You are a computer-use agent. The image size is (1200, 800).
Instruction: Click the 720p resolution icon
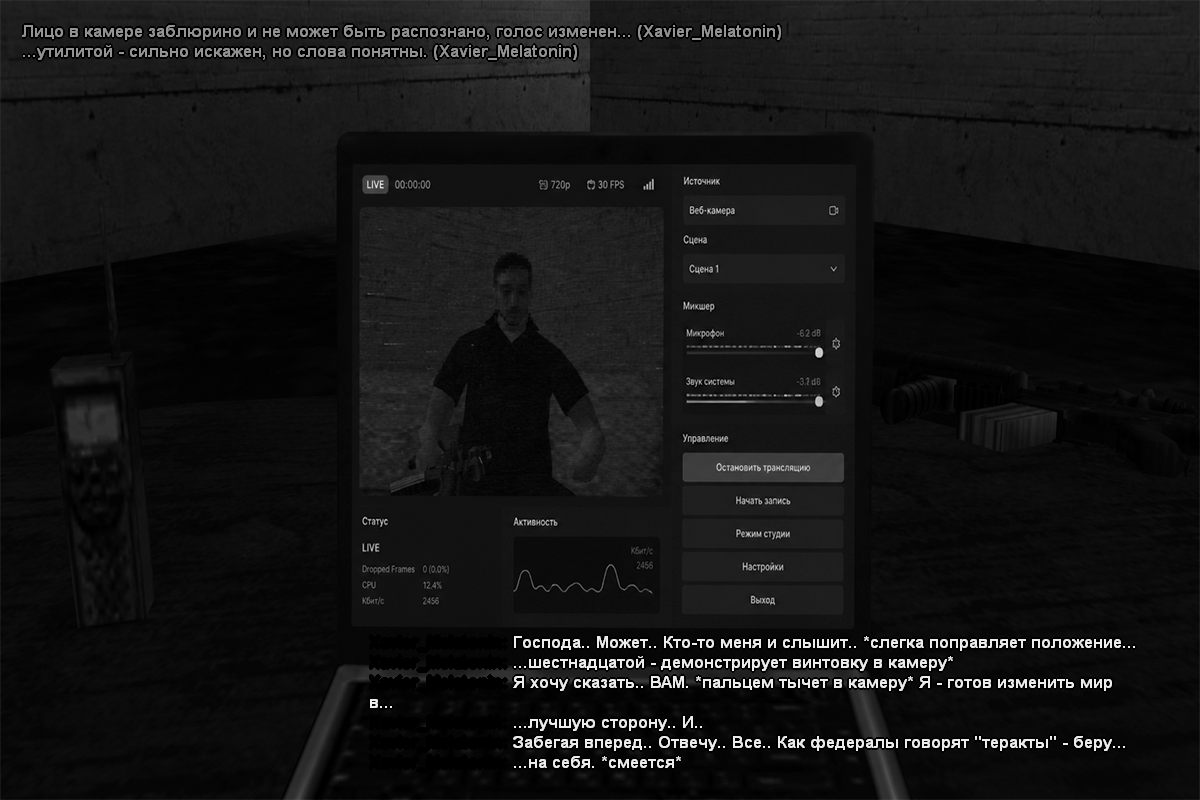543,185
